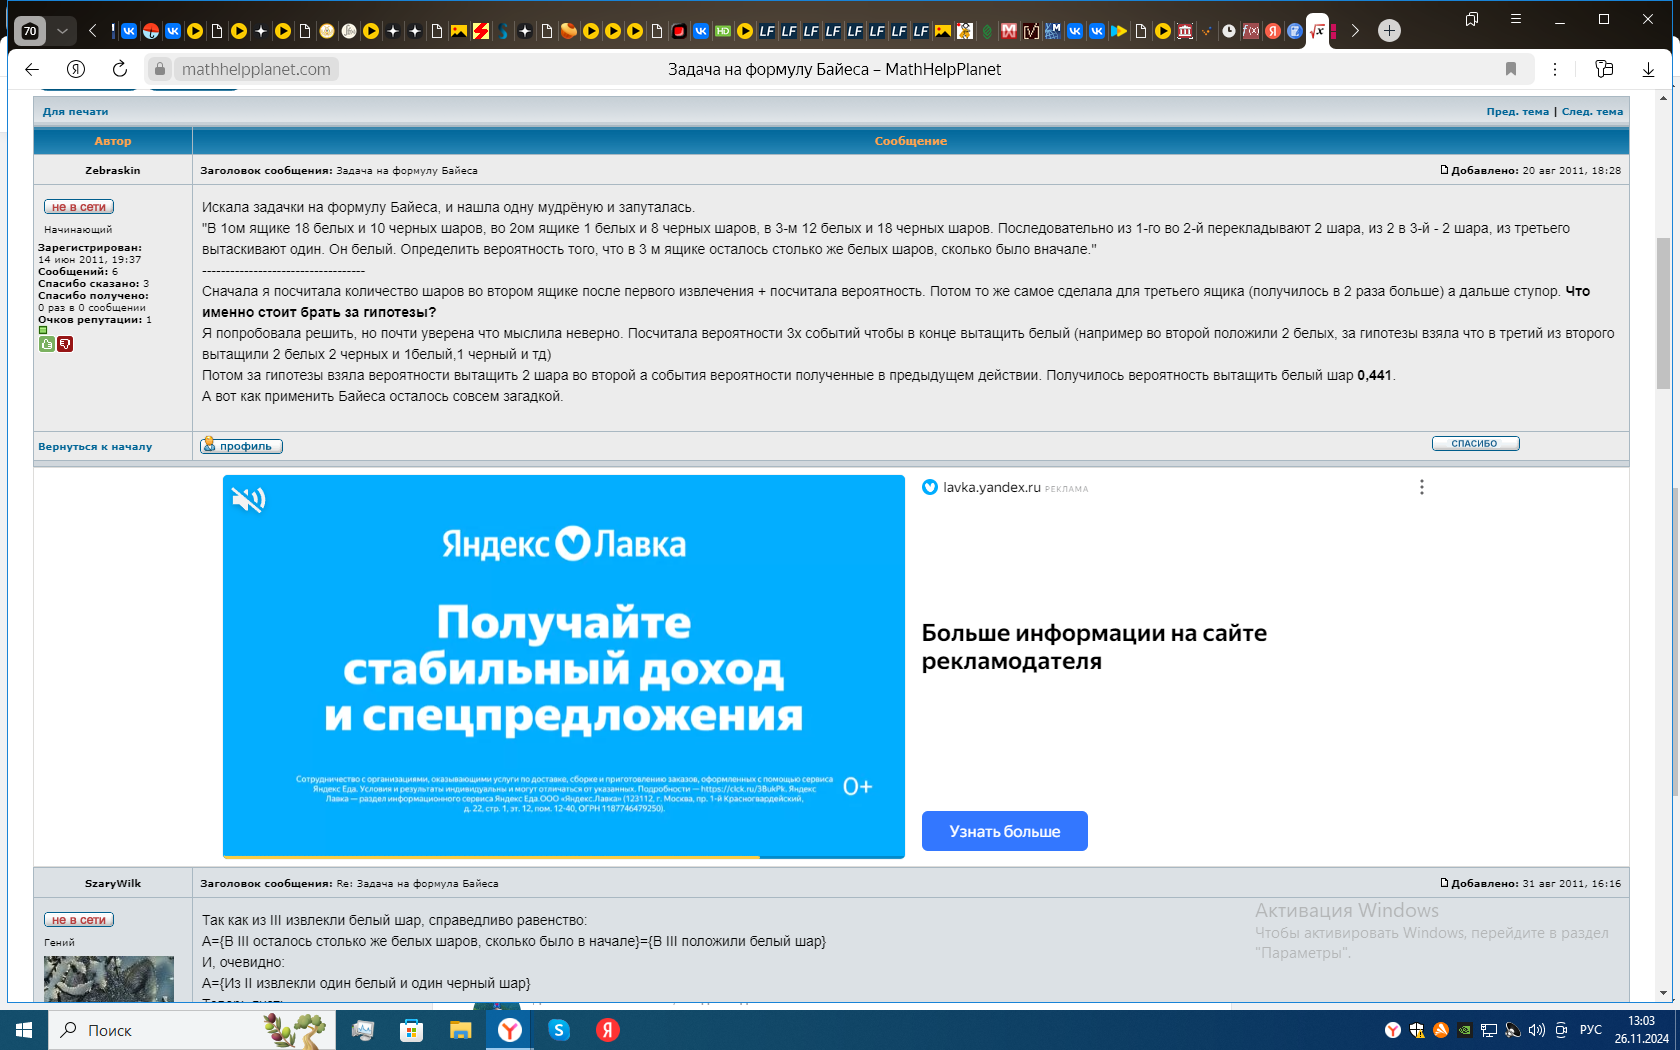Unmute the Yandex Lavka ad video
Screen dimensions: 1680x1050
(x=248, y=499)
